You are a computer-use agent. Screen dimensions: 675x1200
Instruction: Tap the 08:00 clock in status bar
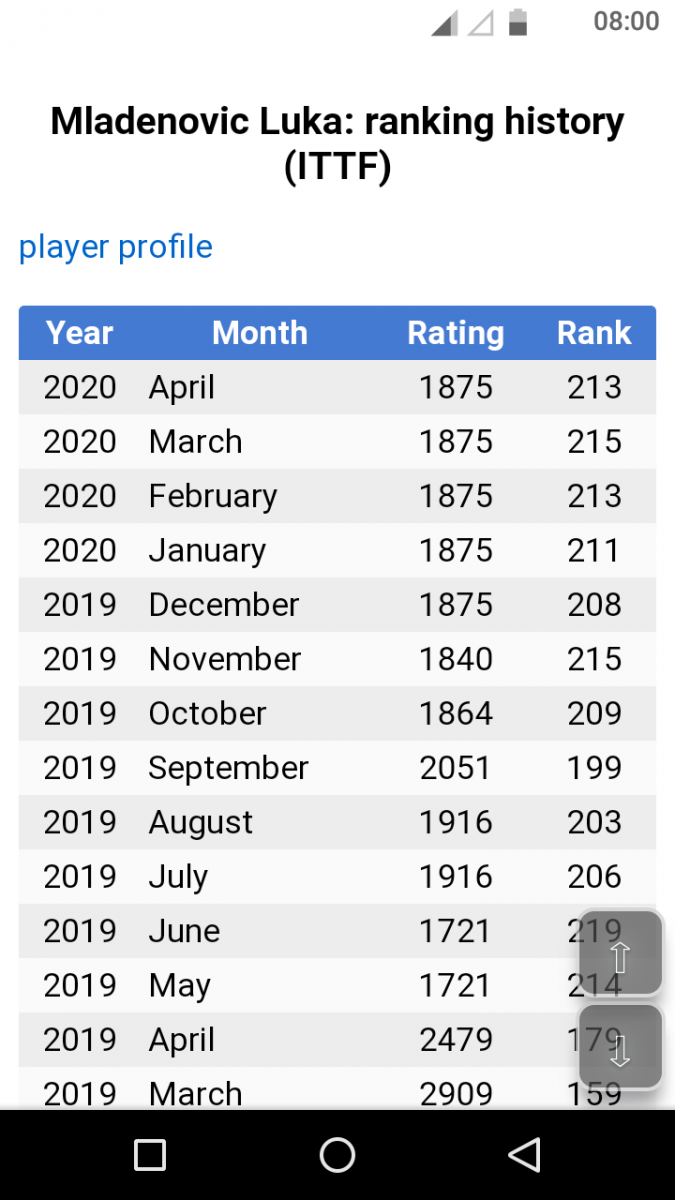coord(626,22)
